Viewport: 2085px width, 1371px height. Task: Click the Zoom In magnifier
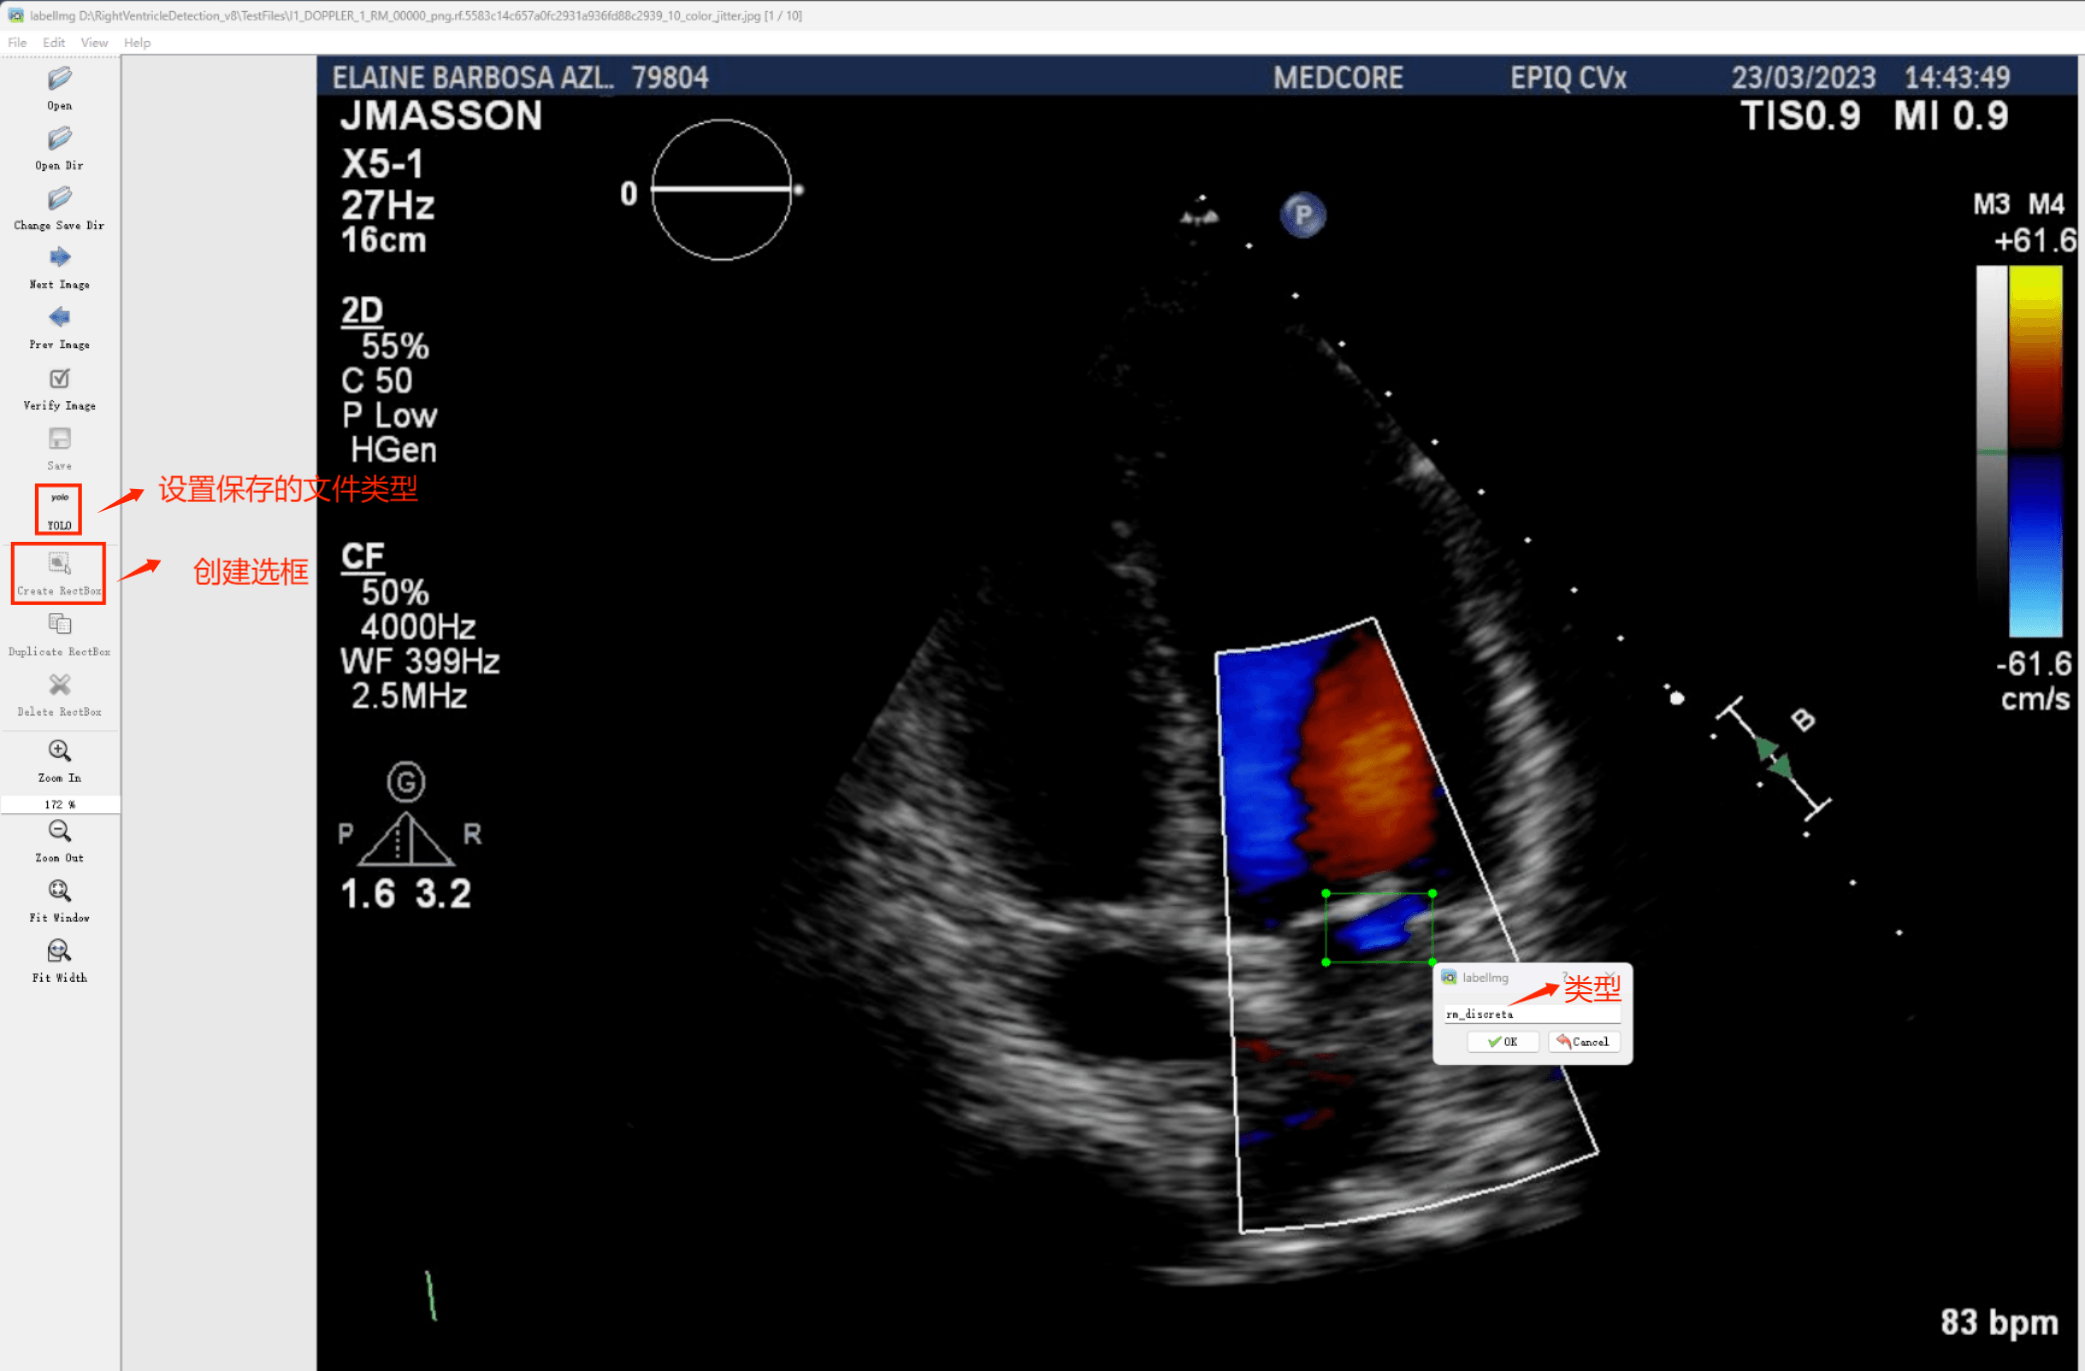[x=59, y=751]
